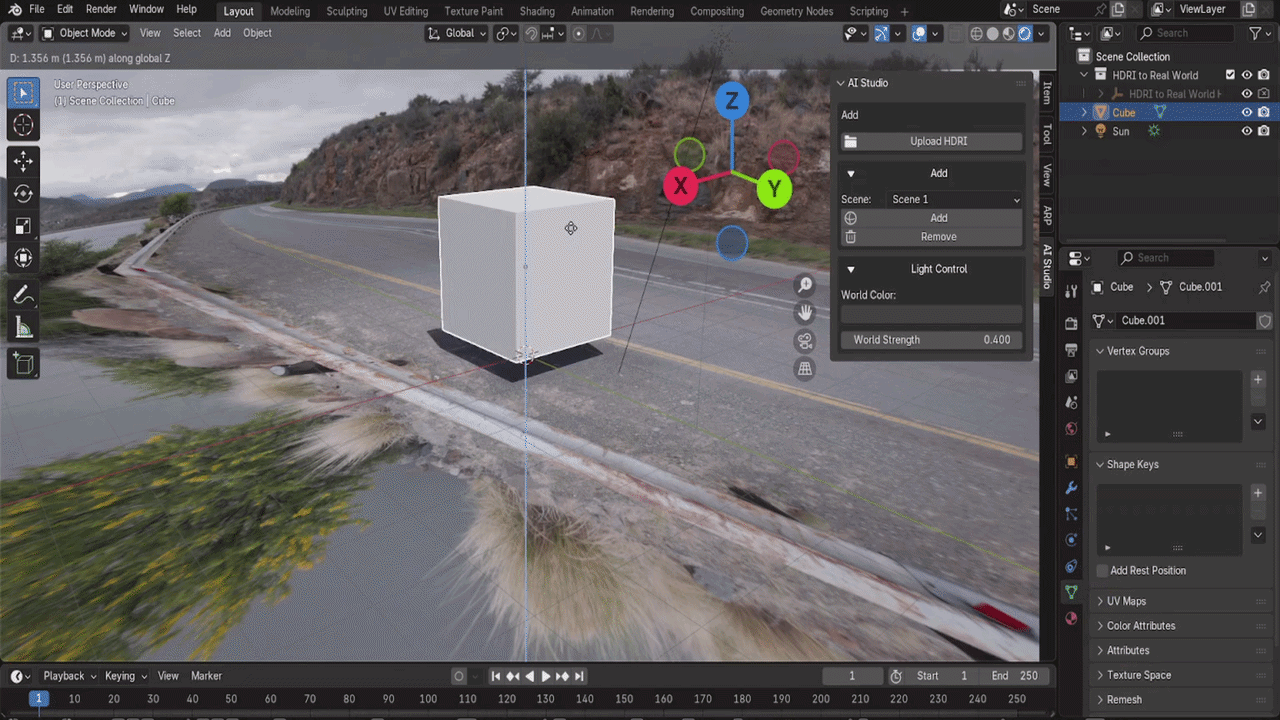Enable the Add Rest Position checkbox
1280x720 pixels.
[x=1103, y=571]
